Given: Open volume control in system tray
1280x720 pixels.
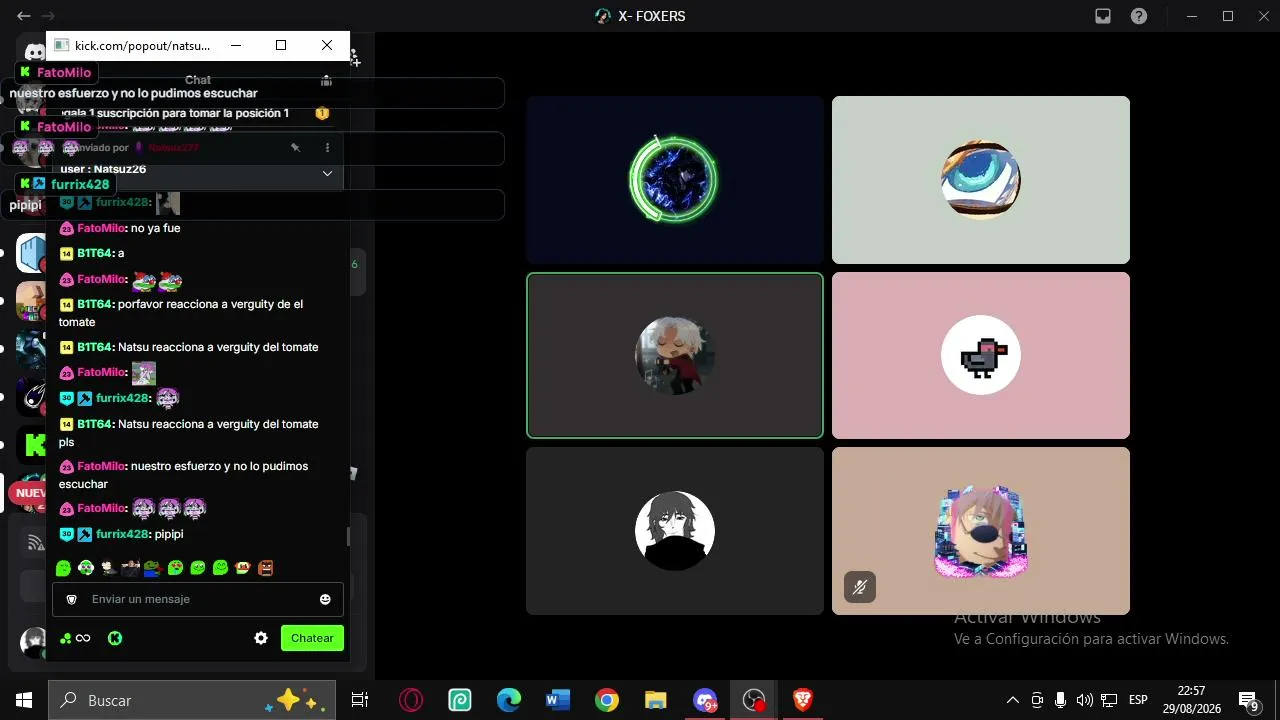Looking at the screenshot, I should click(1085, 700).
